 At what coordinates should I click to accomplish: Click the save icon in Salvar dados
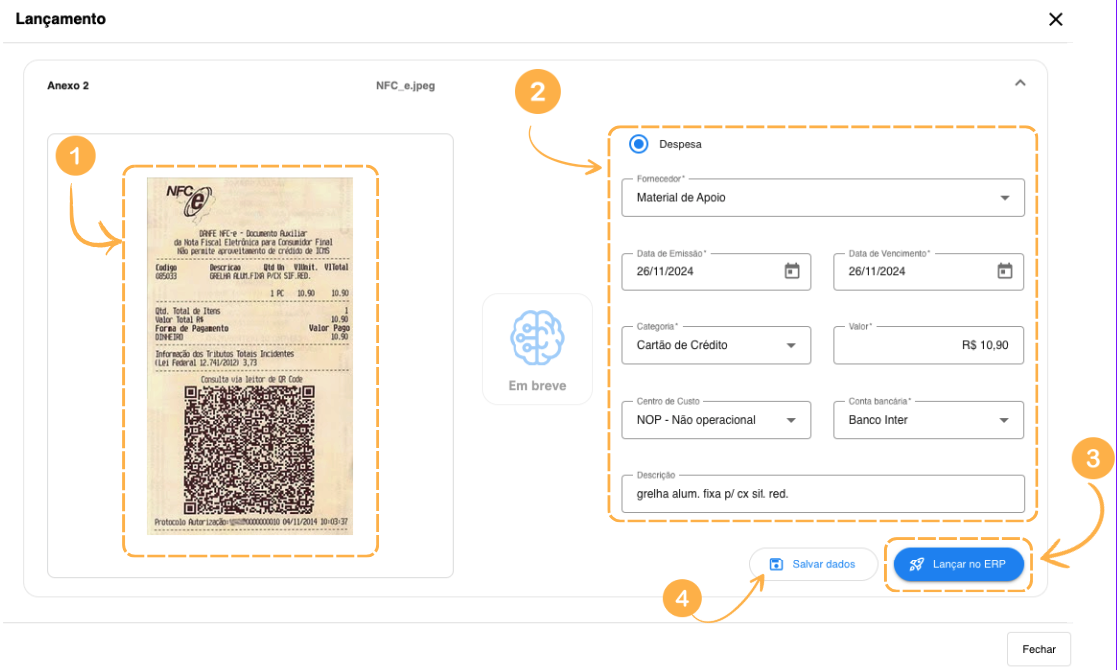[776, 565]
